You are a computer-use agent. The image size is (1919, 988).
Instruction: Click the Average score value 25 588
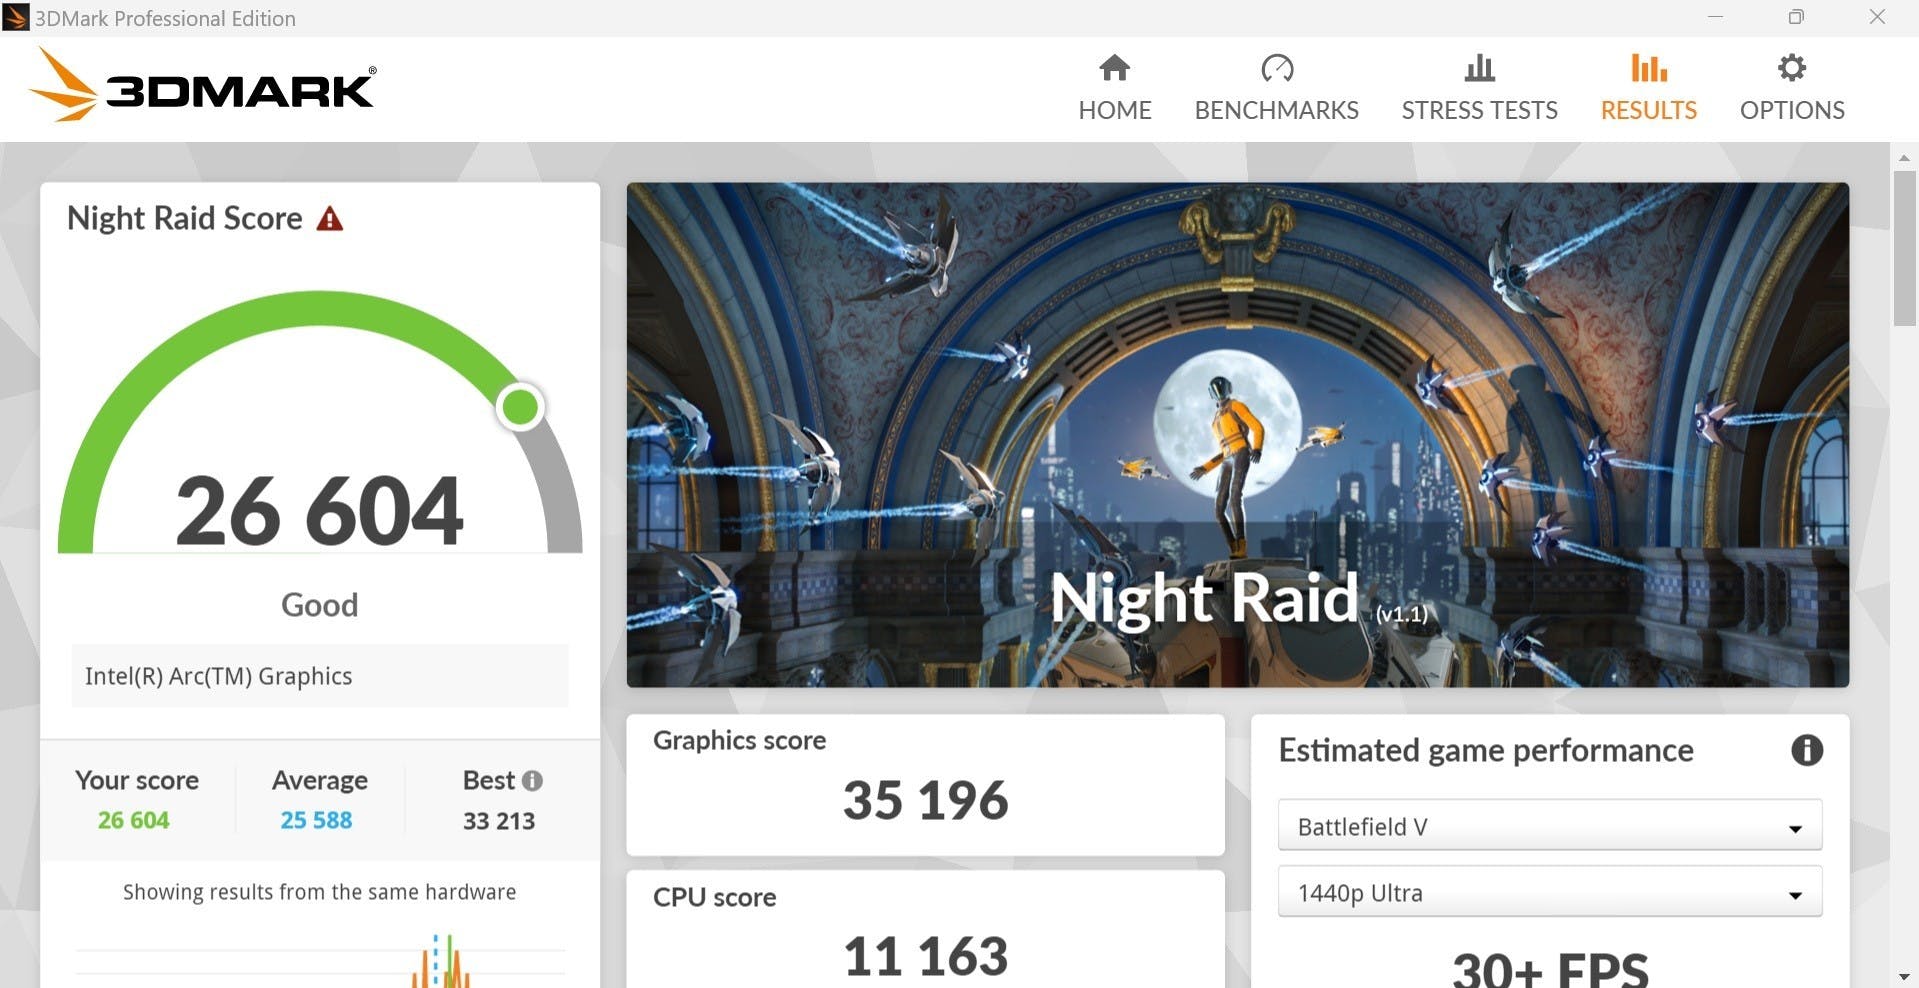tap(316, 820)
